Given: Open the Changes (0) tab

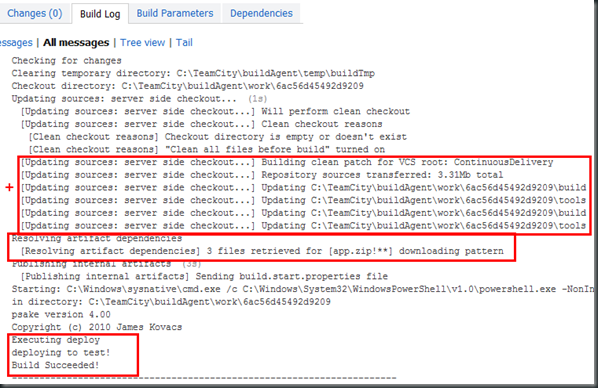Looking at the screenshot, I should coord(34,13).
